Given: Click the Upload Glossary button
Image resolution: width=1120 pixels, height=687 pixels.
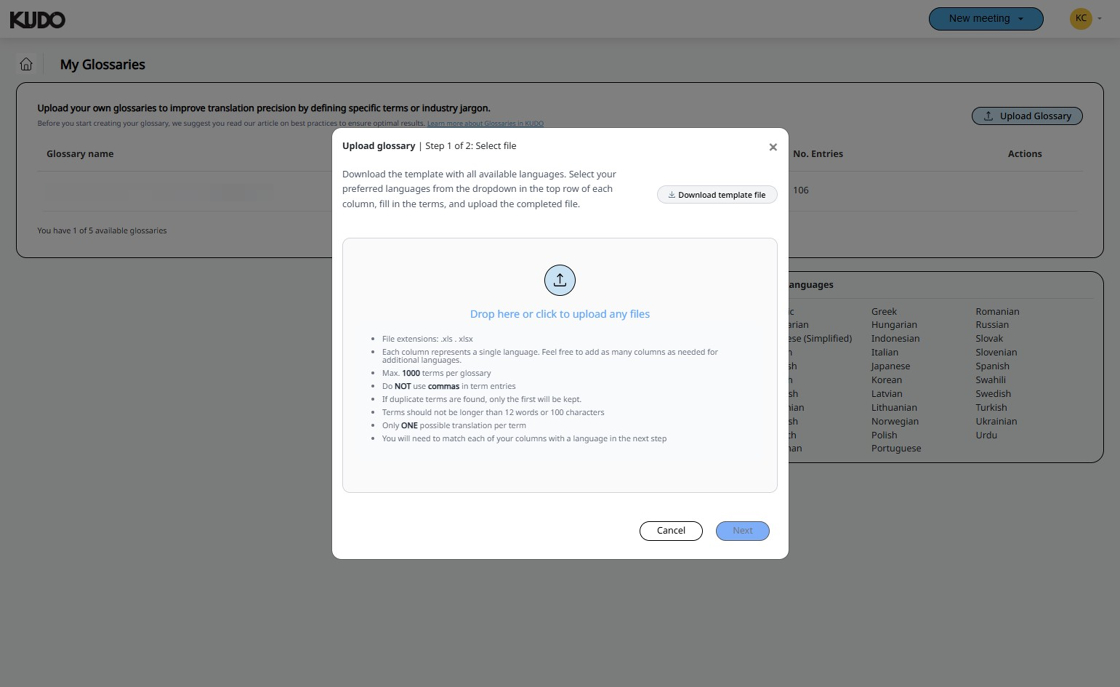Looking at the screenshot, I should (1026, 116).
